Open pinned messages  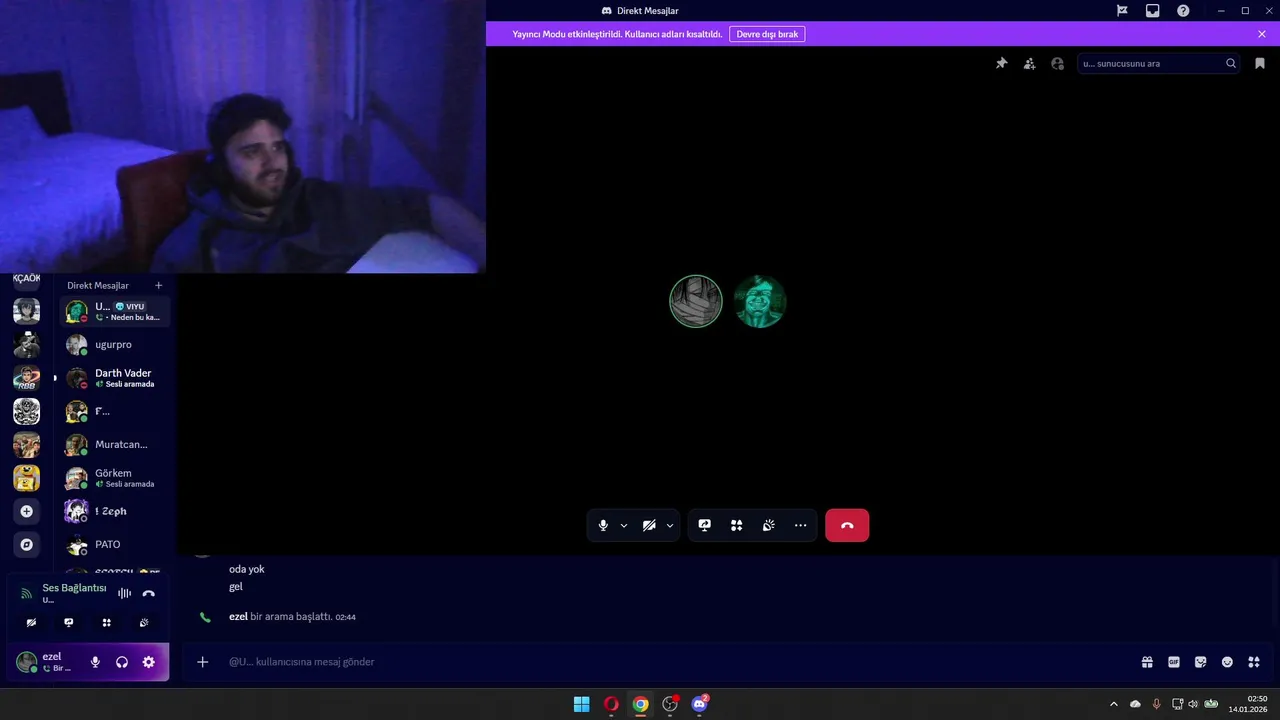click(x=1001, y=63)
